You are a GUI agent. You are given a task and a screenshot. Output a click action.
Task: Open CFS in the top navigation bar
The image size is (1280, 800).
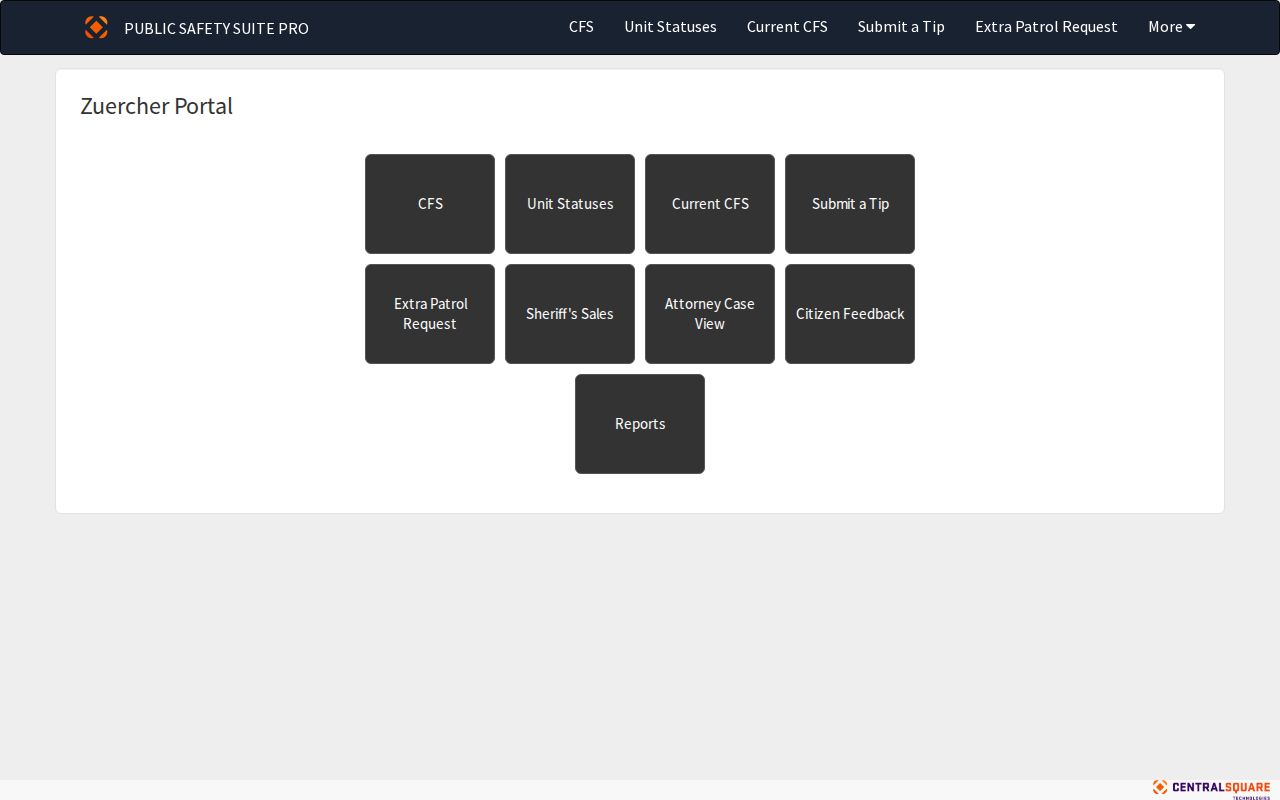coord(581,27)
